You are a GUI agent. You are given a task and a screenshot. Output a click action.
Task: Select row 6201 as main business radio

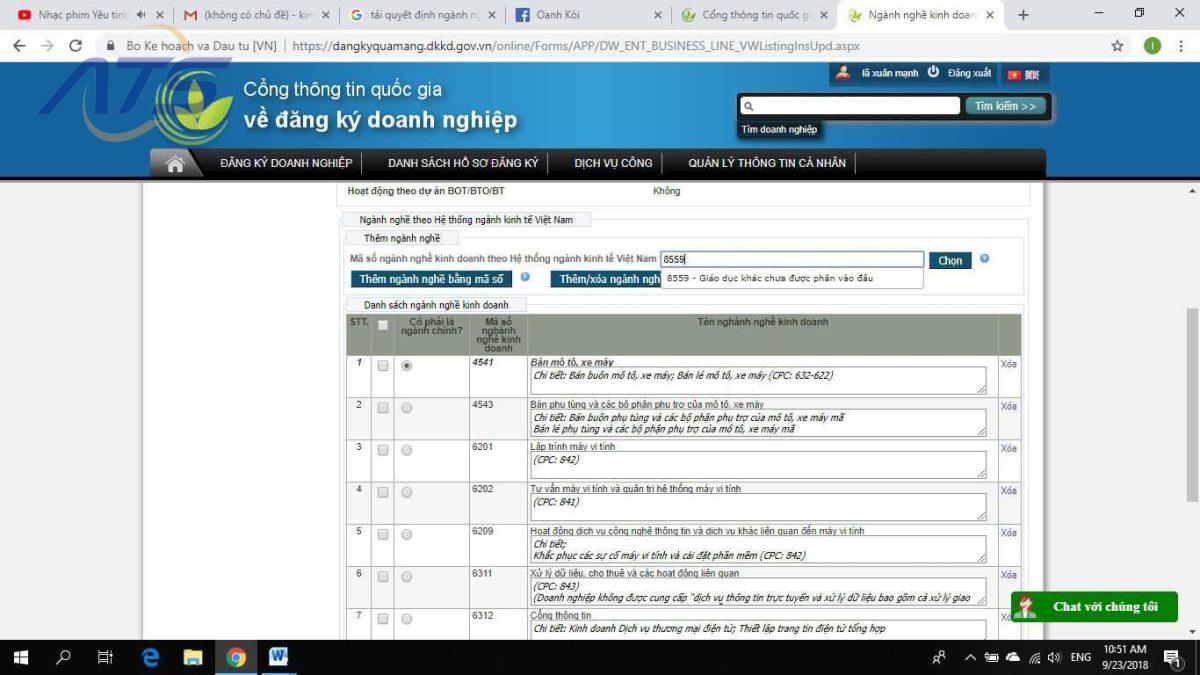click(x=406, y=450)
